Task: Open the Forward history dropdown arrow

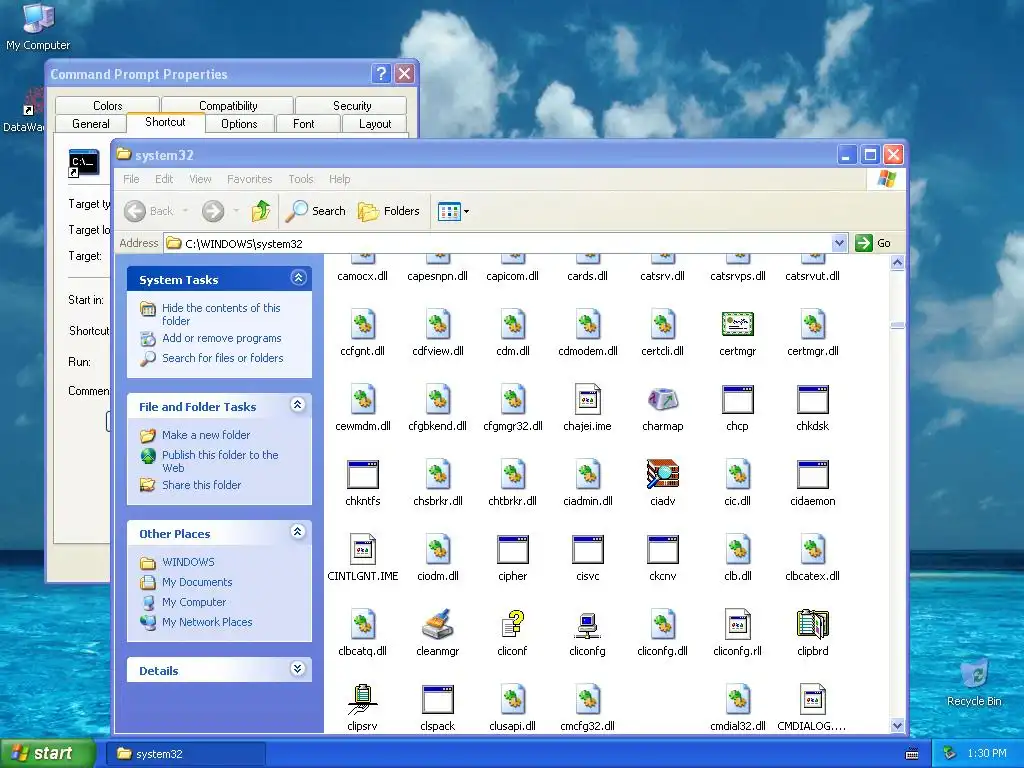Action: [x=236, y=211]
